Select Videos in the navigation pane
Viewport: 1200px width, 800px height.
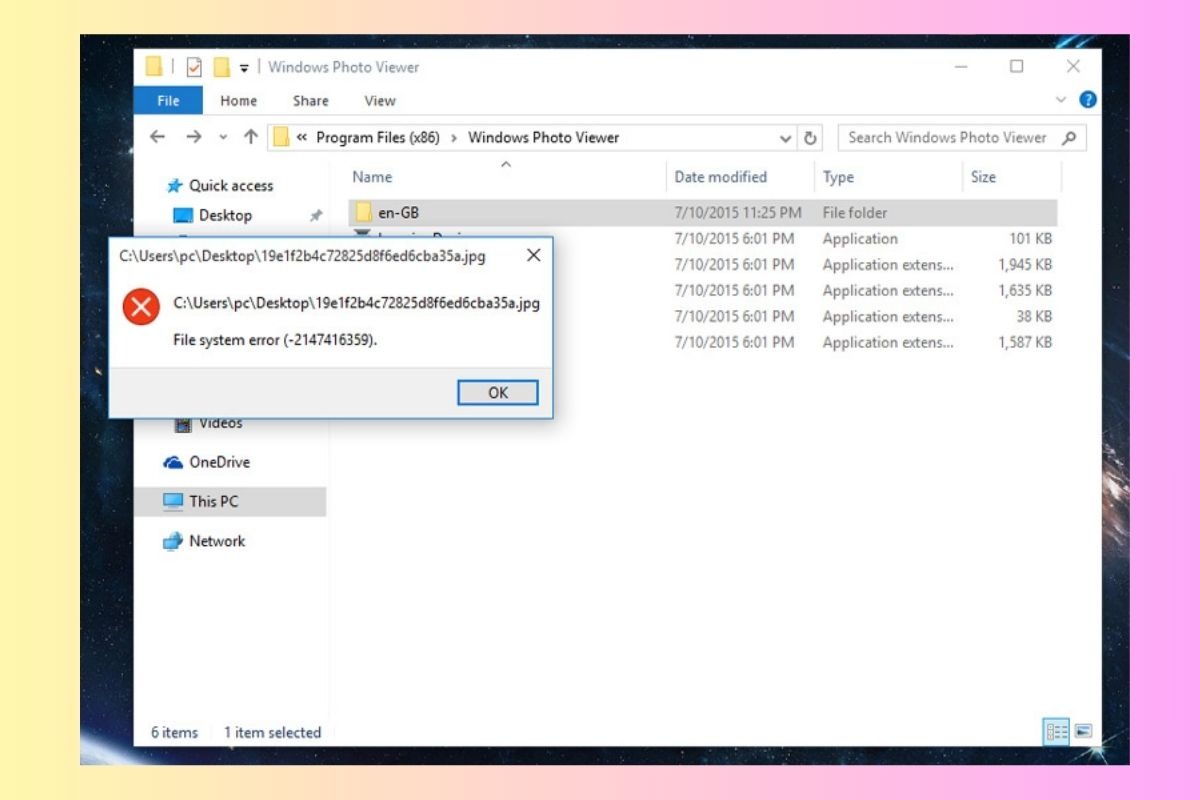point(220,423)
